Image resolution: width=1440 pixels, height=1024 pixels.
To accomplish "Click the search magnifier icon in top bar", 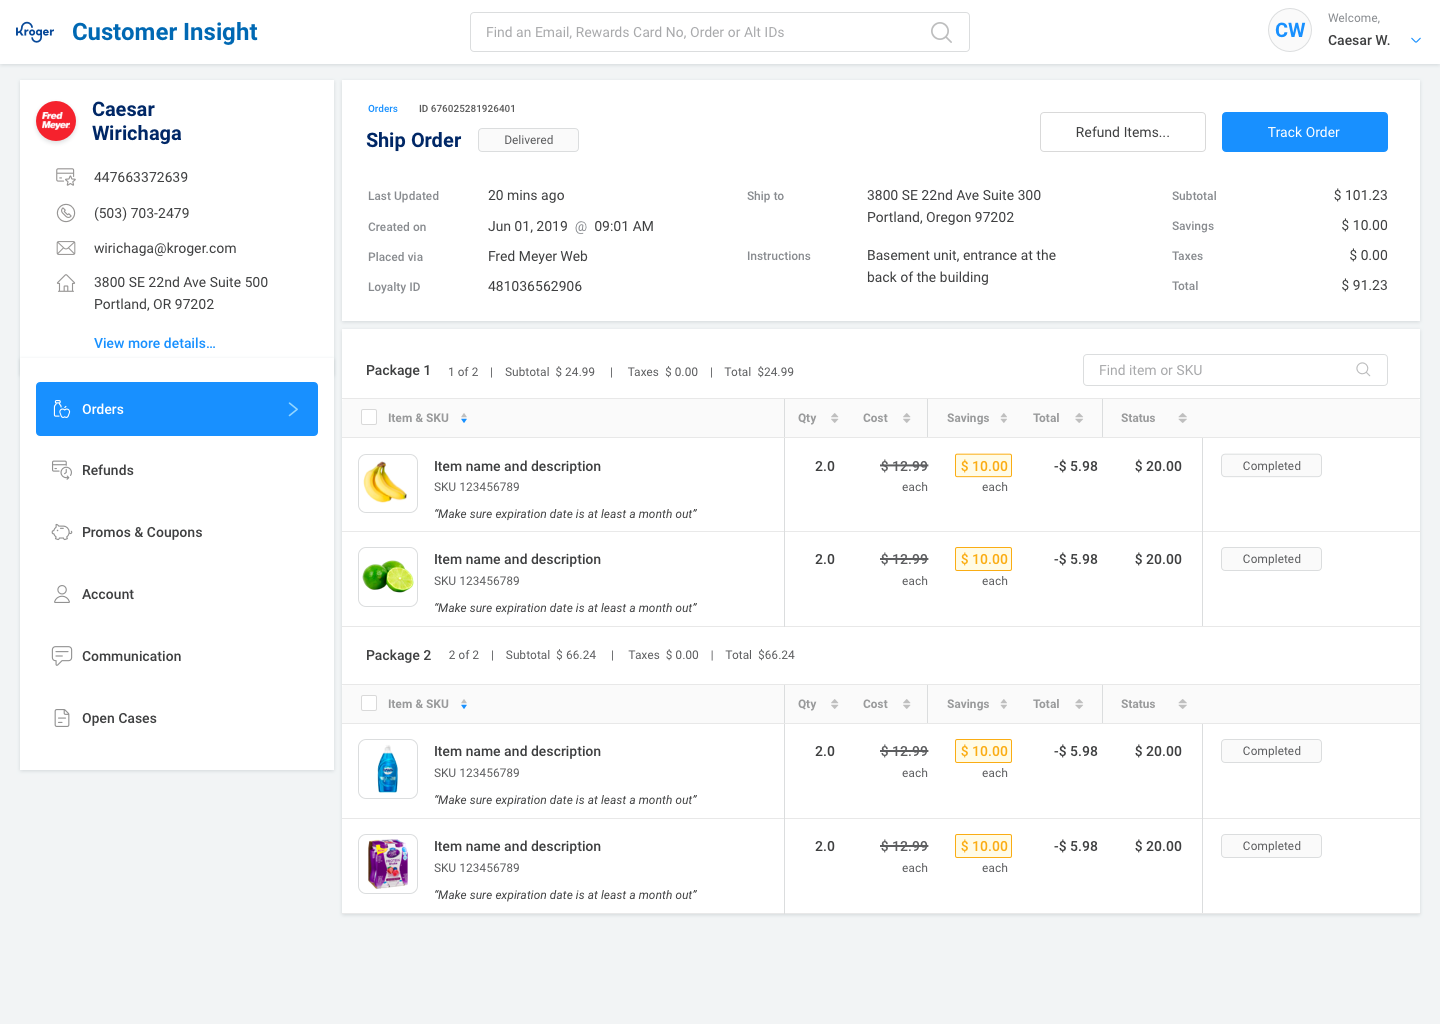I will pos(940,32).
